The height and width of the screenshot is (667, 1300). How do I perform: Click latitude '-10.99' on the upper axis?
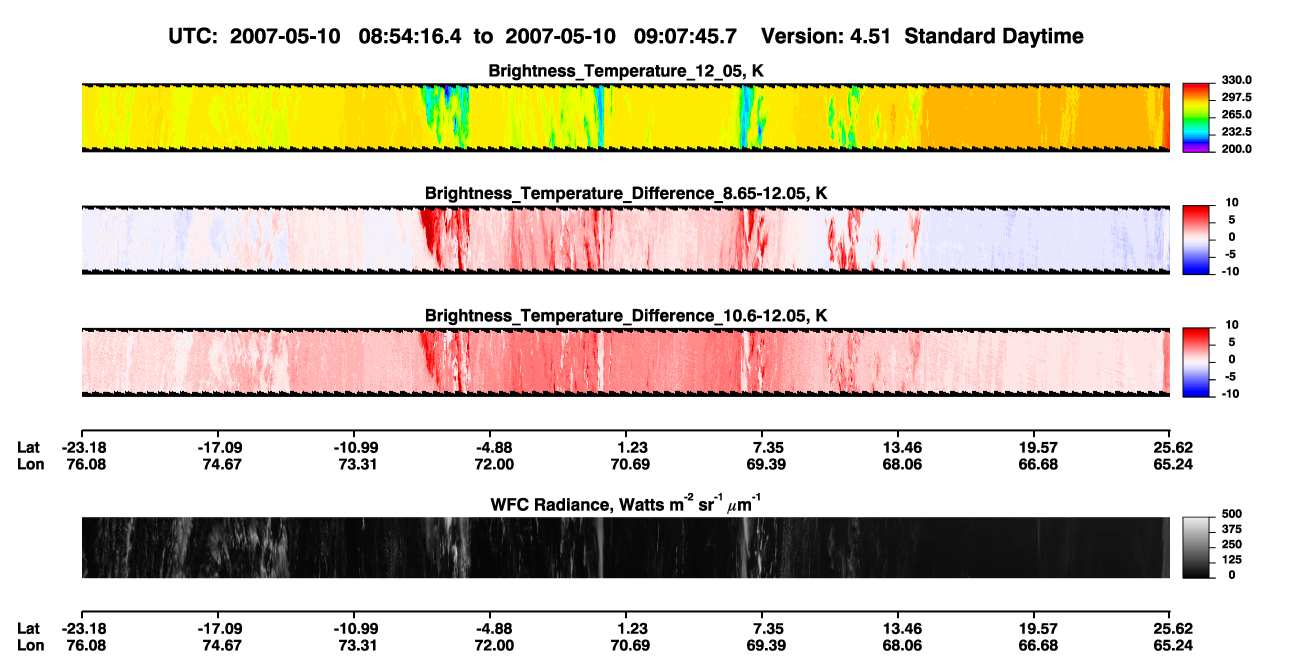(x=354, y=447)
